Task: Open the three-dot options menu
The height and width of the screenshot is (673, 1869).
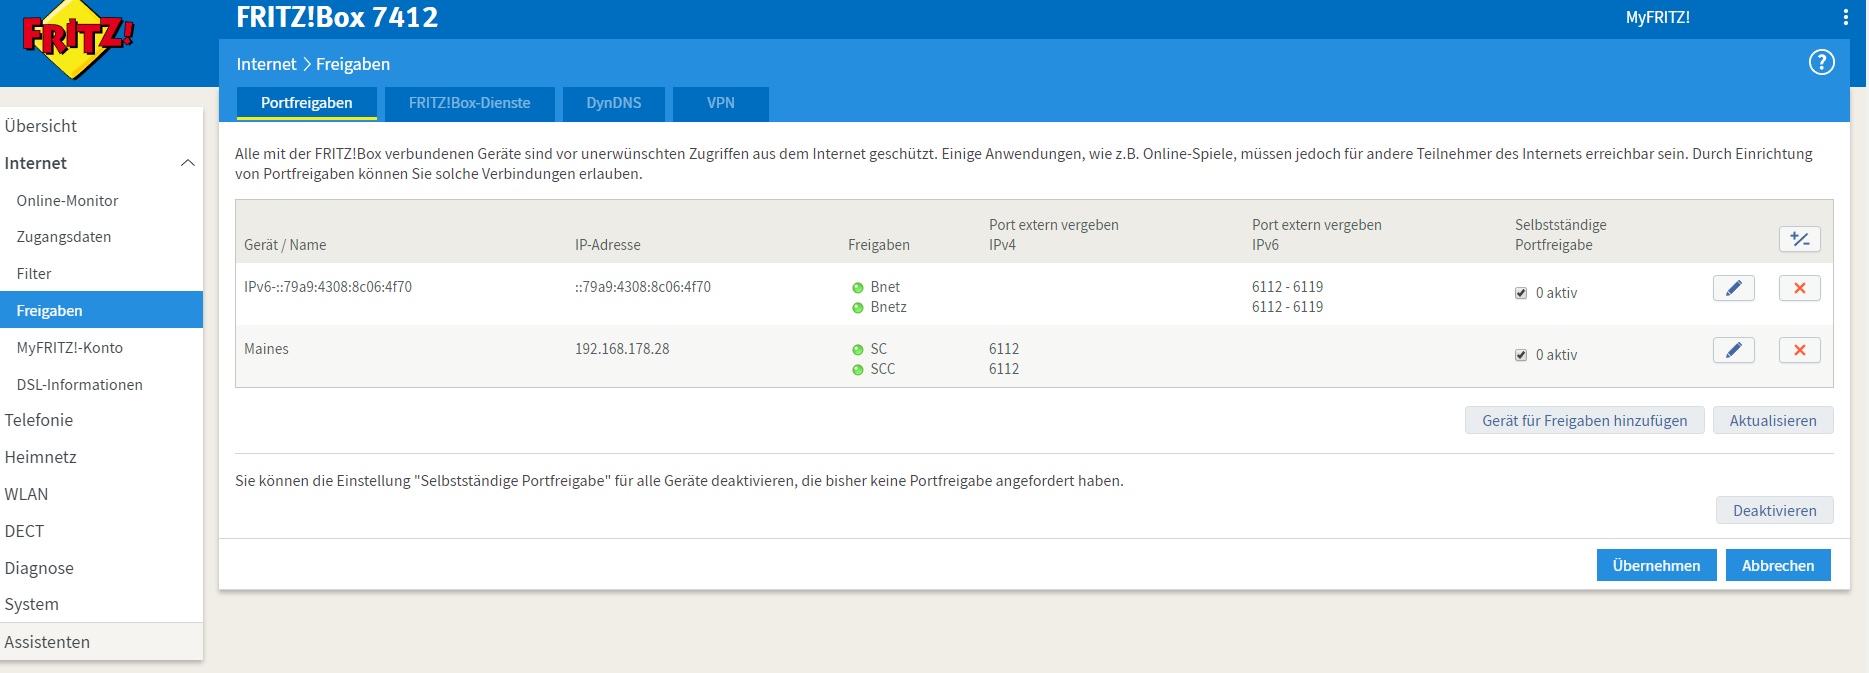Action: pyautogui.click(x=1845, y=17)
